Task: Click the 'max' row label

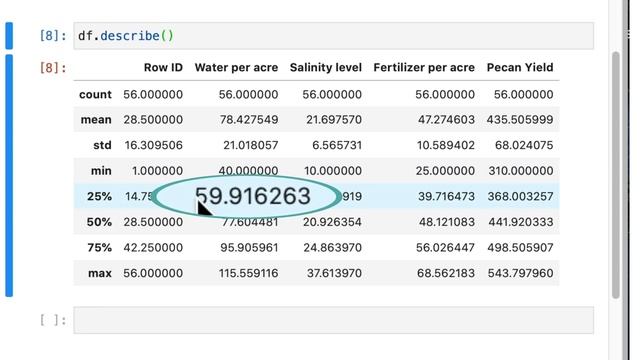Action: tap(100, 273)
